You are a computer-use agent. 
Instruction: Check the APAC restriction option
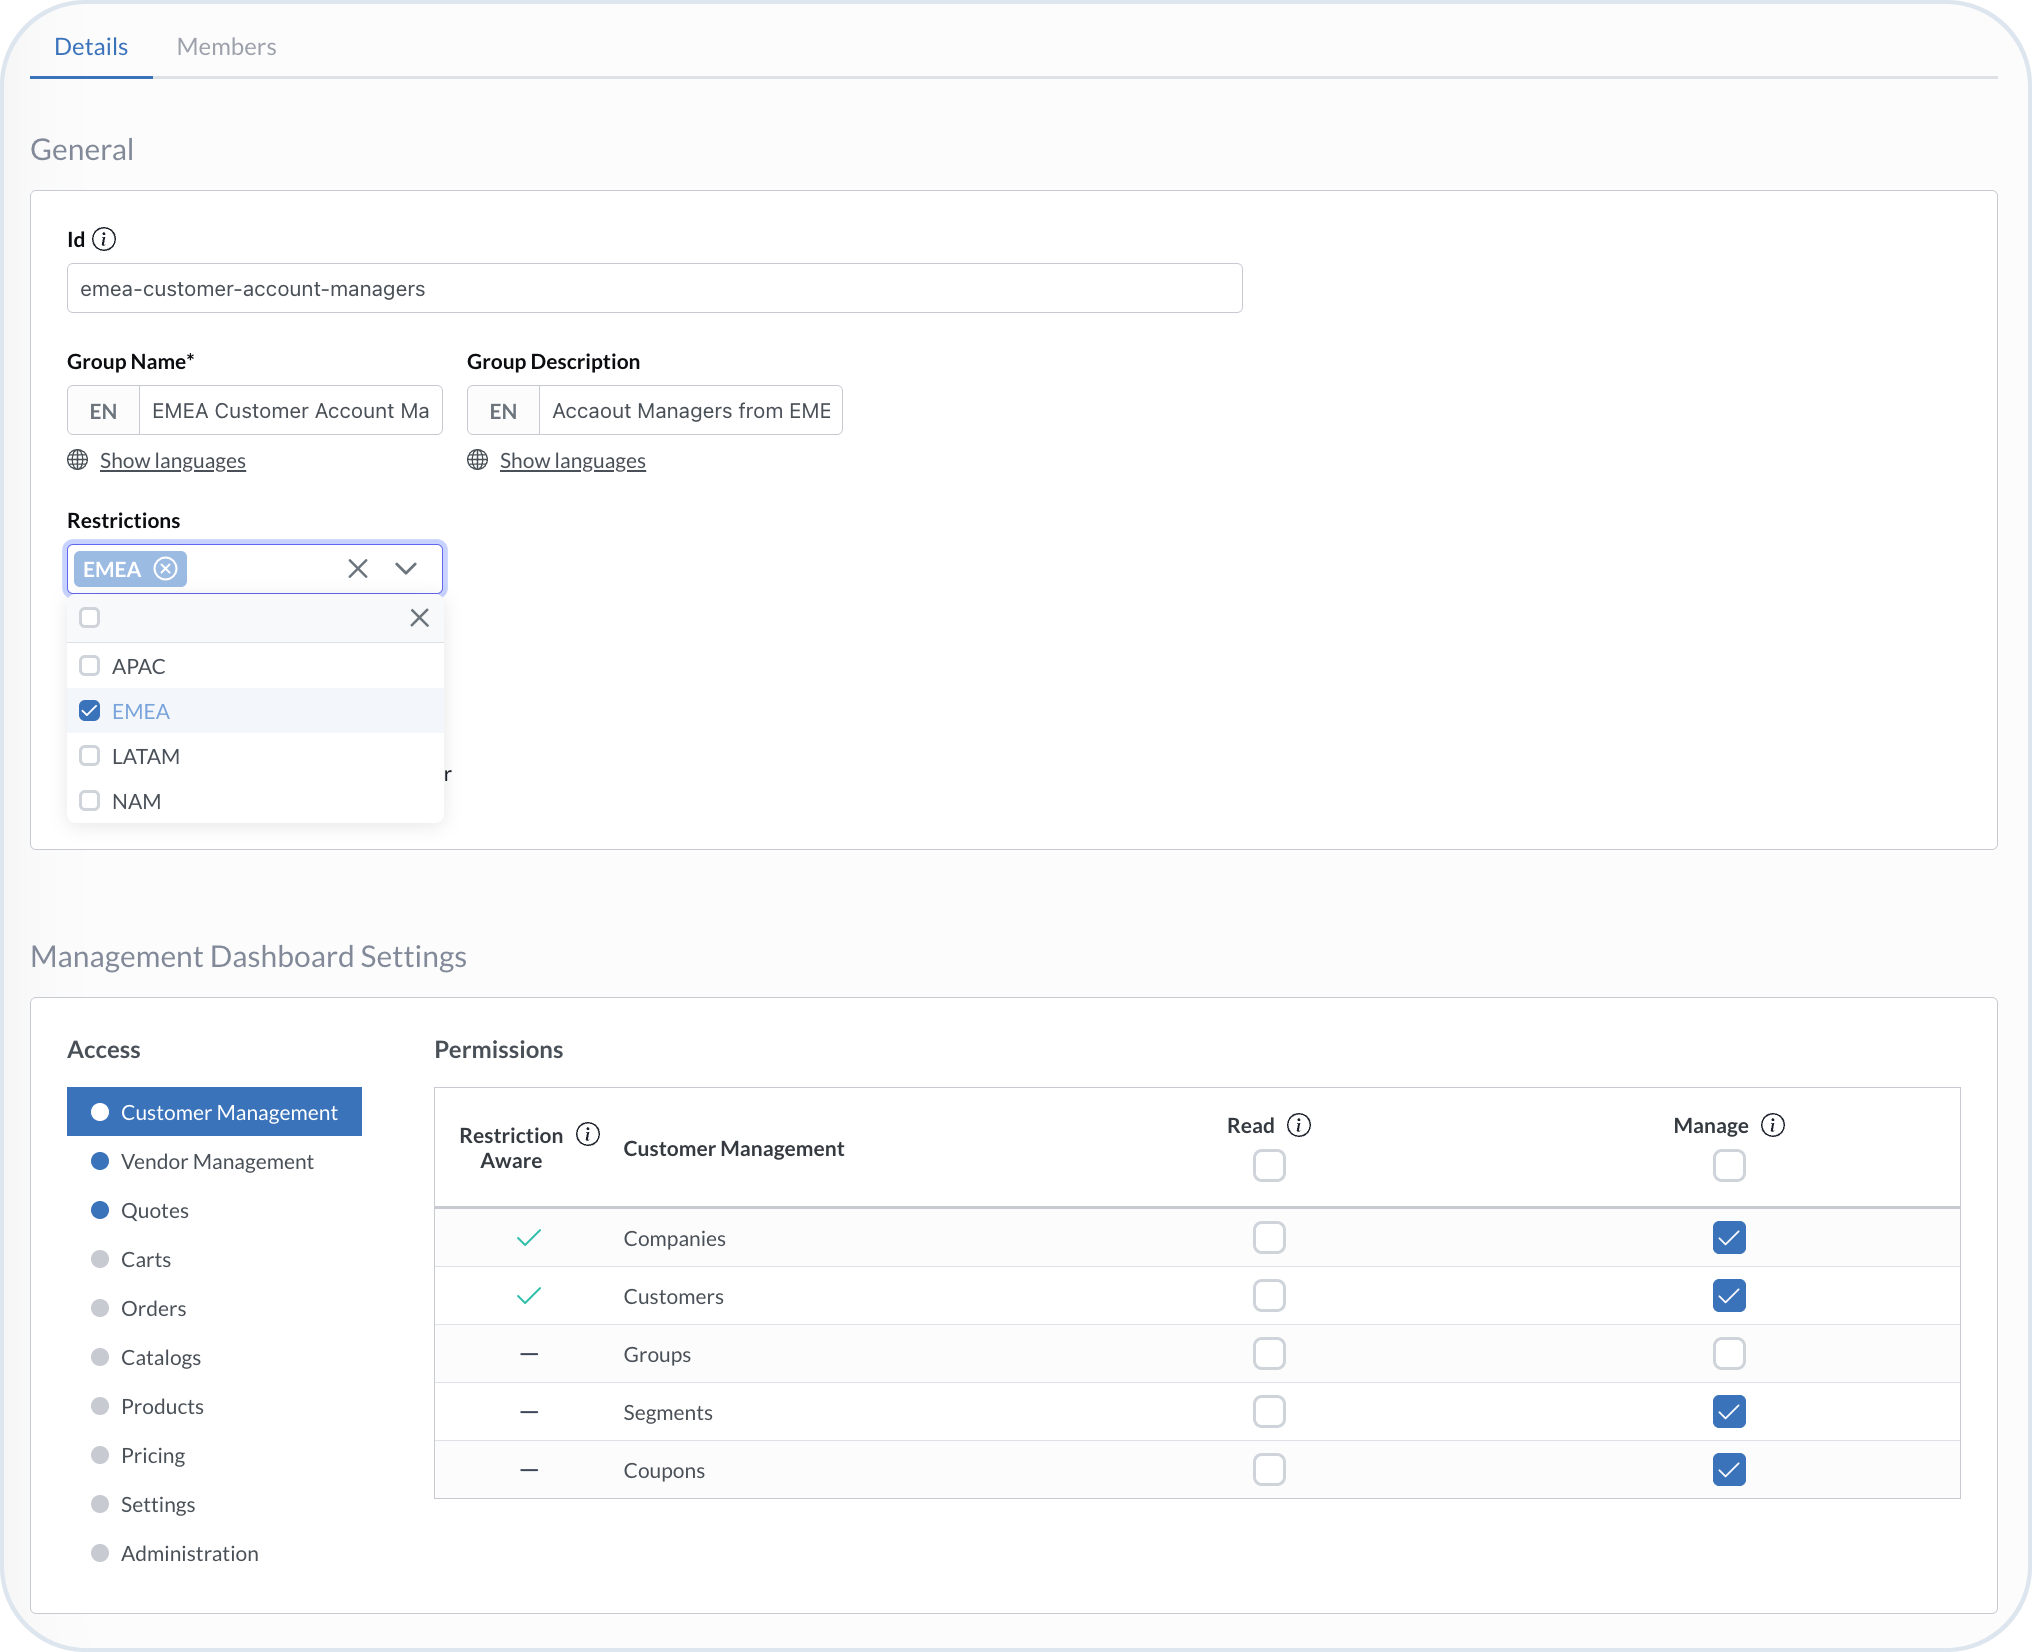pos(90,665)
